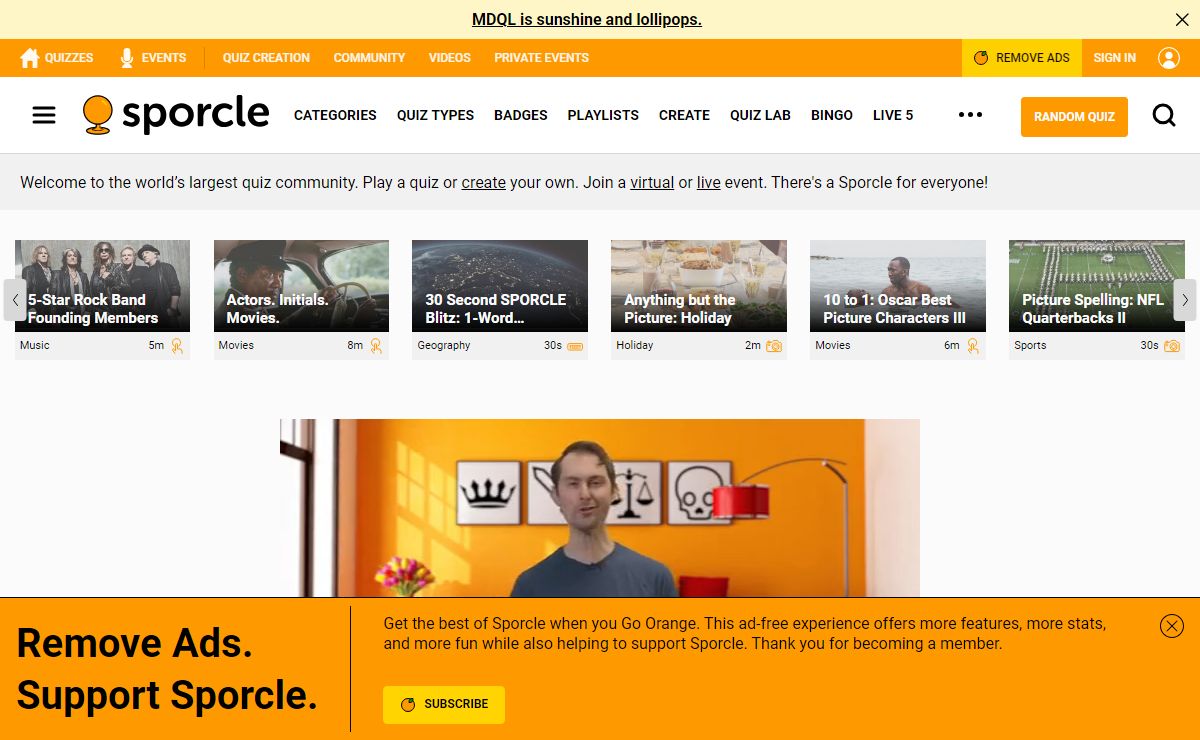Open Events with the microphone icon

(153, 58)
